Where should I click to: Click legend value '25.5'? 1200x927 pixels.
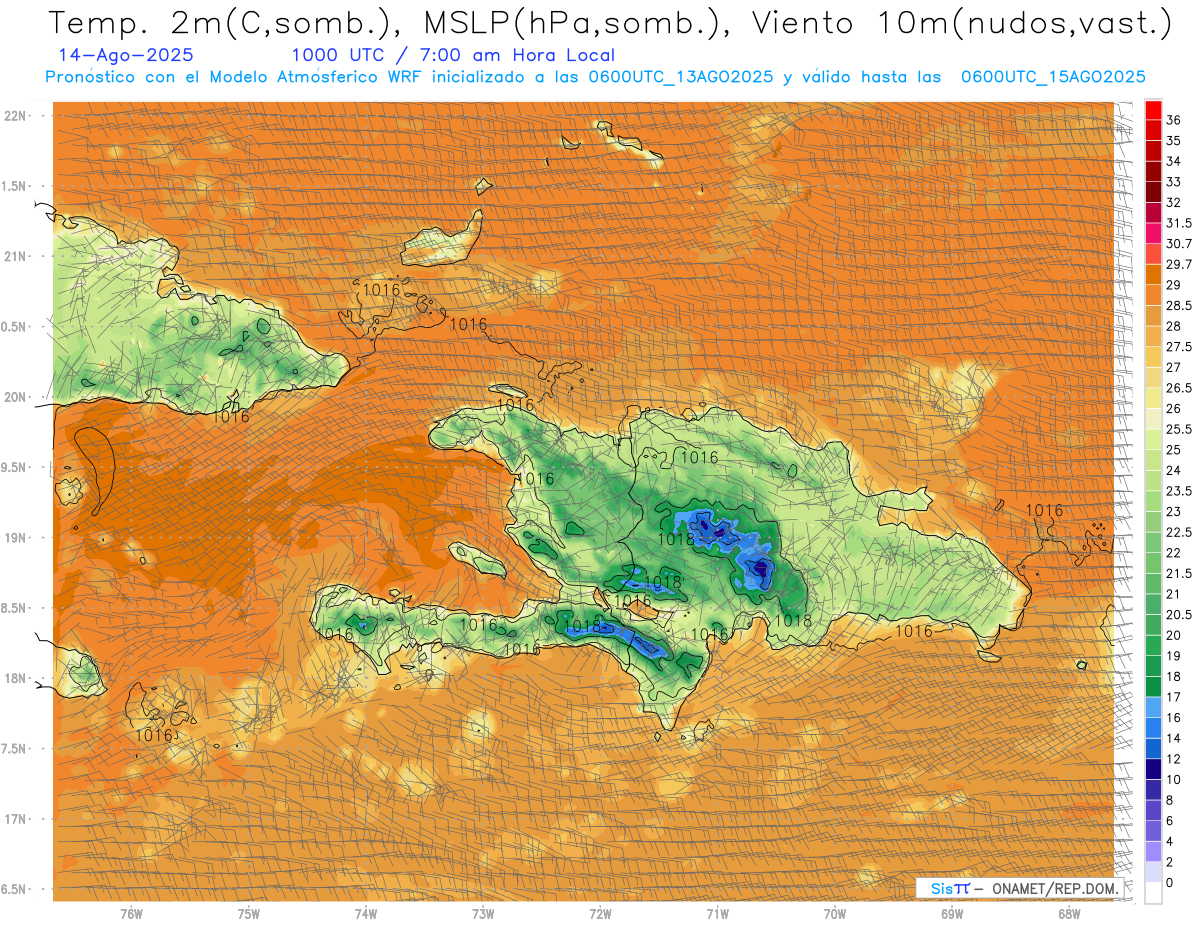click(x=1179, y=429)
